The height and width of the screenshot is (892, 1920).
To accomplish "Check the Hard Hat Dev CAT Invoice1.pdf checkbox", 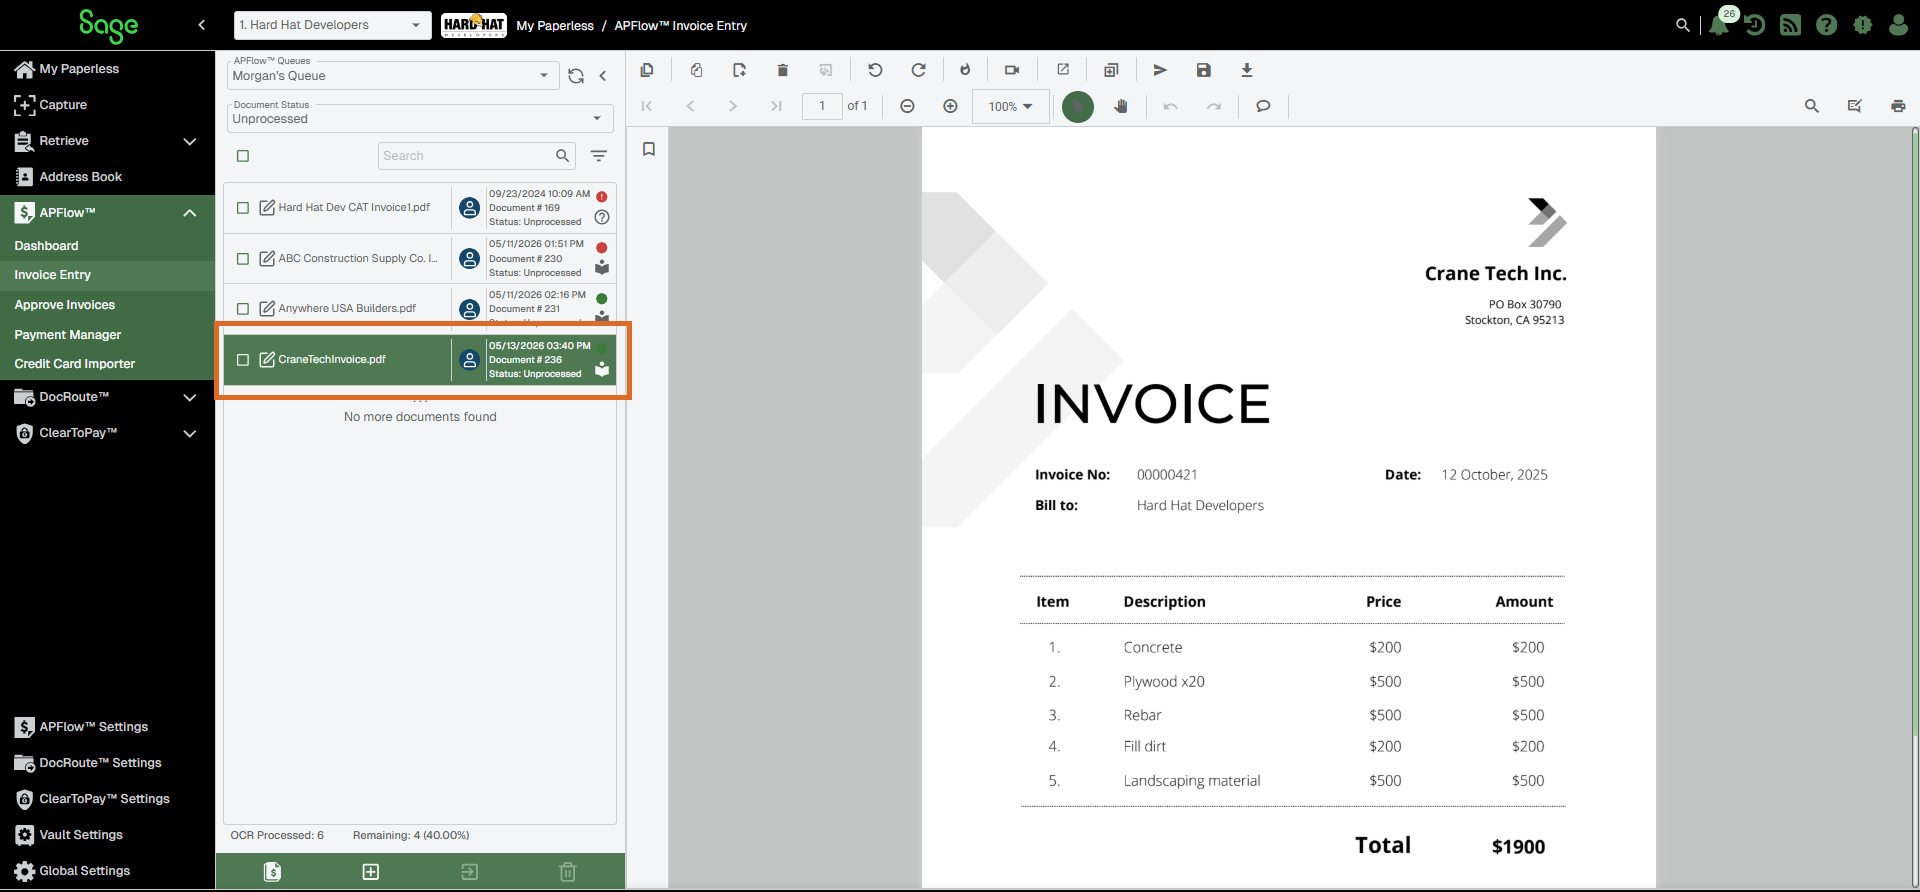I will 243,208.
